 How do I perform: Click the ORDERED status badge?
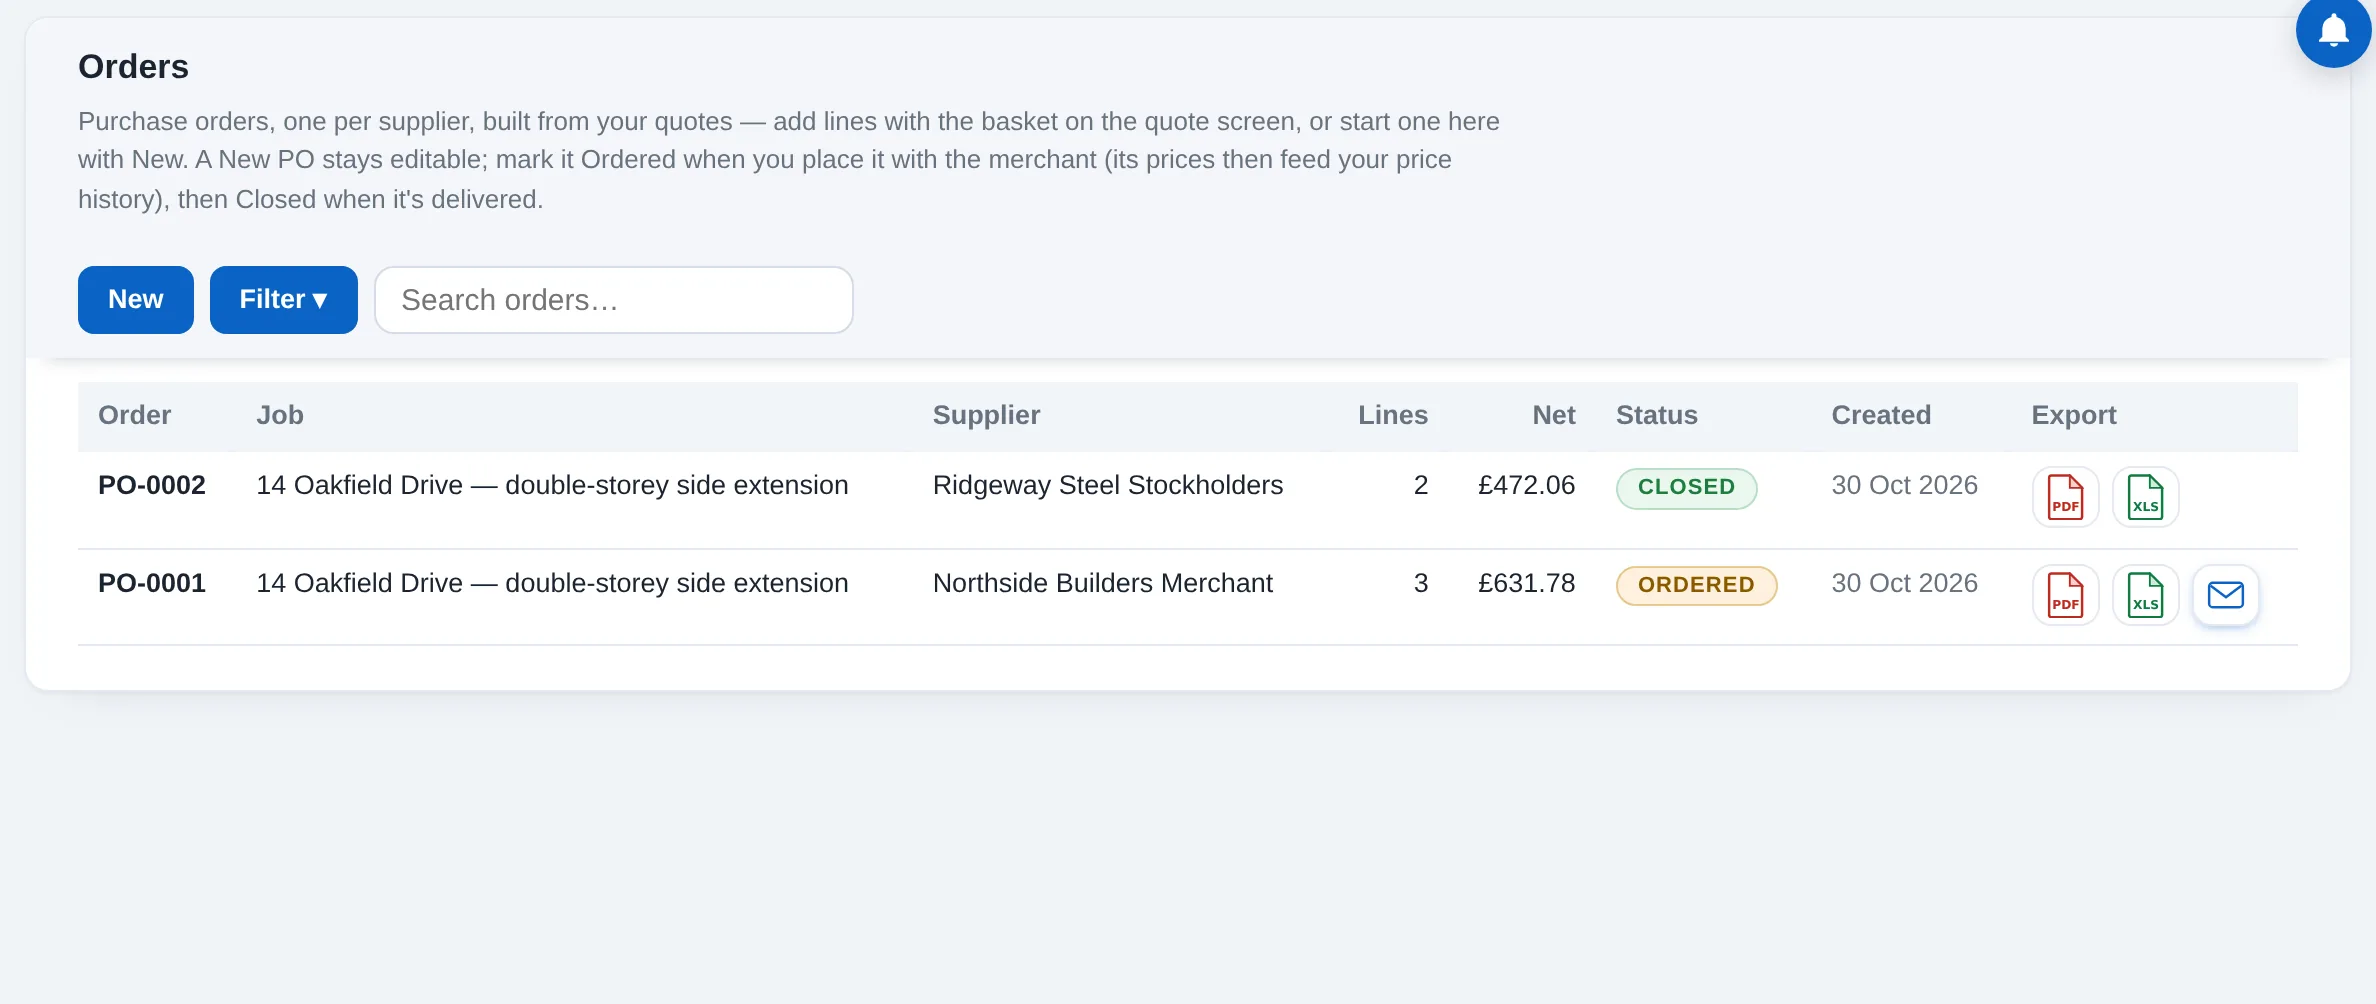tap(1696, 586)
